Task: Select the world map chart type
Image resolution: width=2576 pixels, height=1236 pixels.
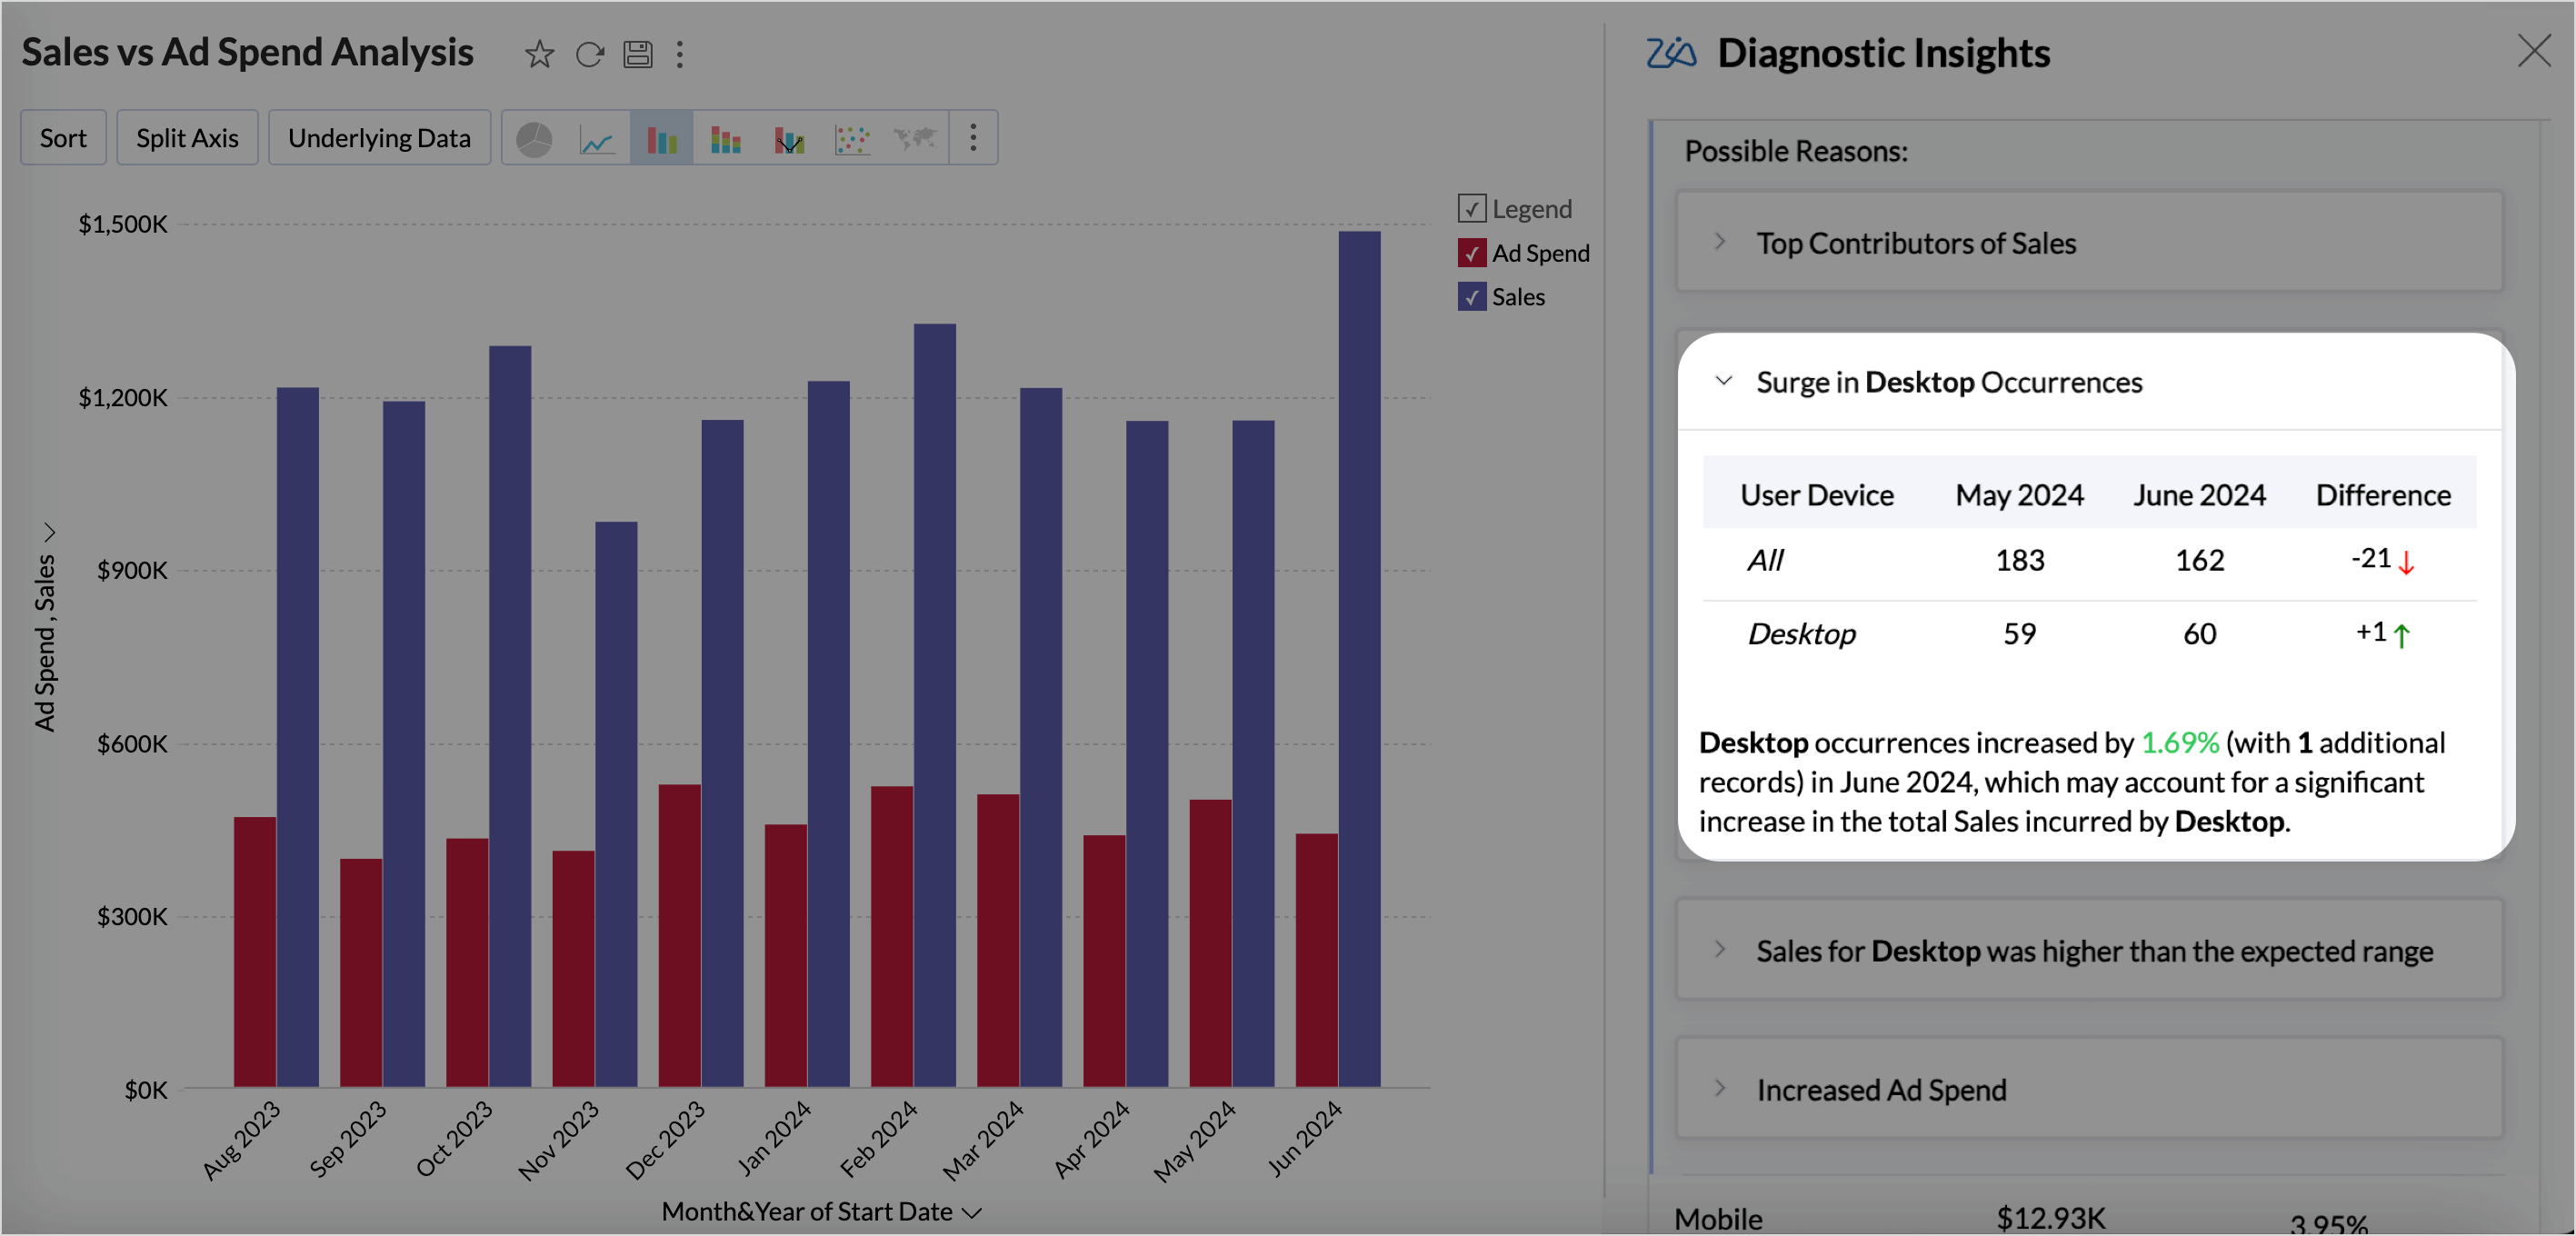Action: [915, 139]
